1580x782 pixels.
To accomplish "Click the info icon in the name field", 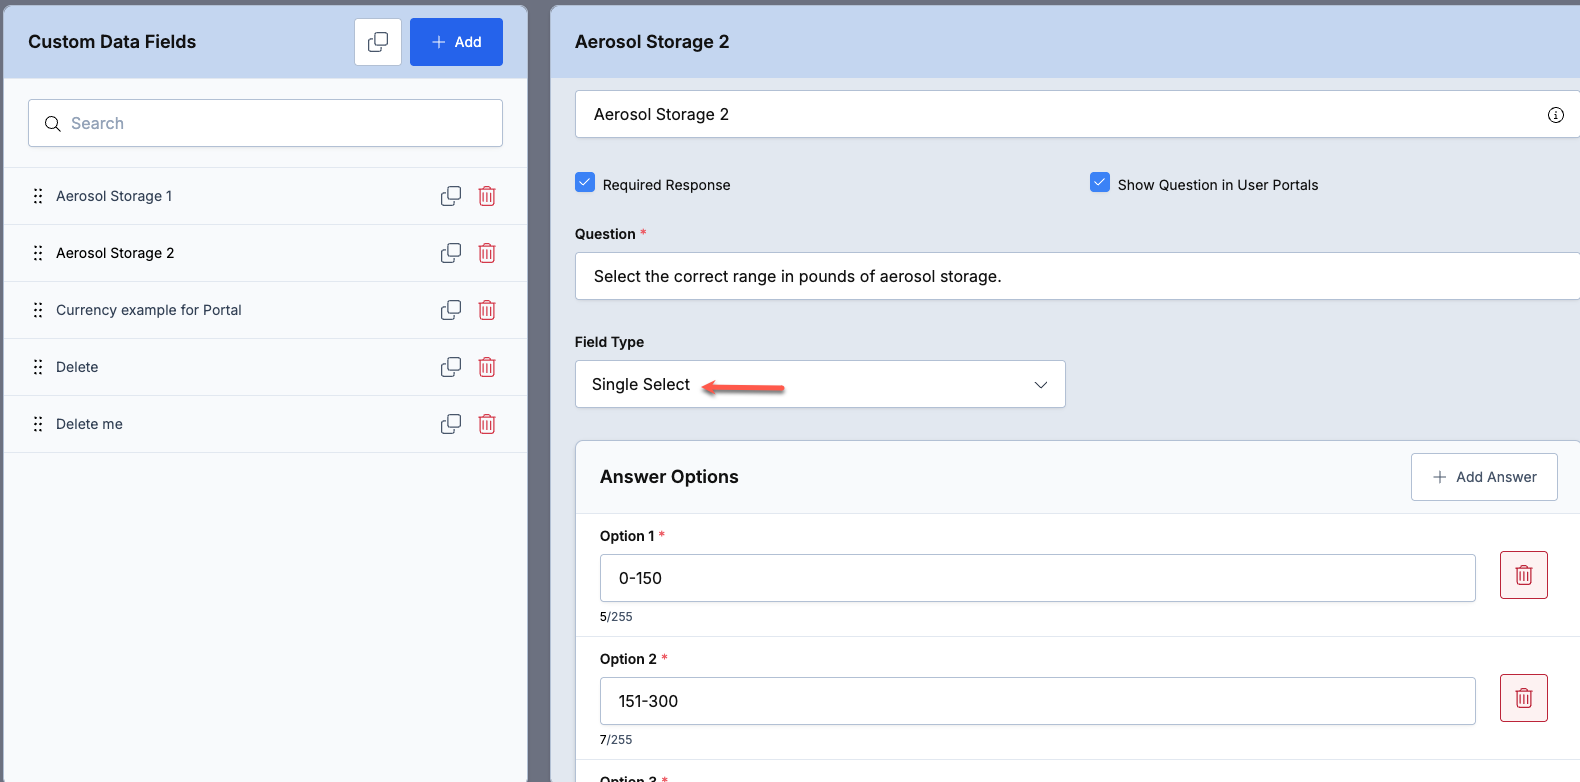I will tap(1556, 115).
